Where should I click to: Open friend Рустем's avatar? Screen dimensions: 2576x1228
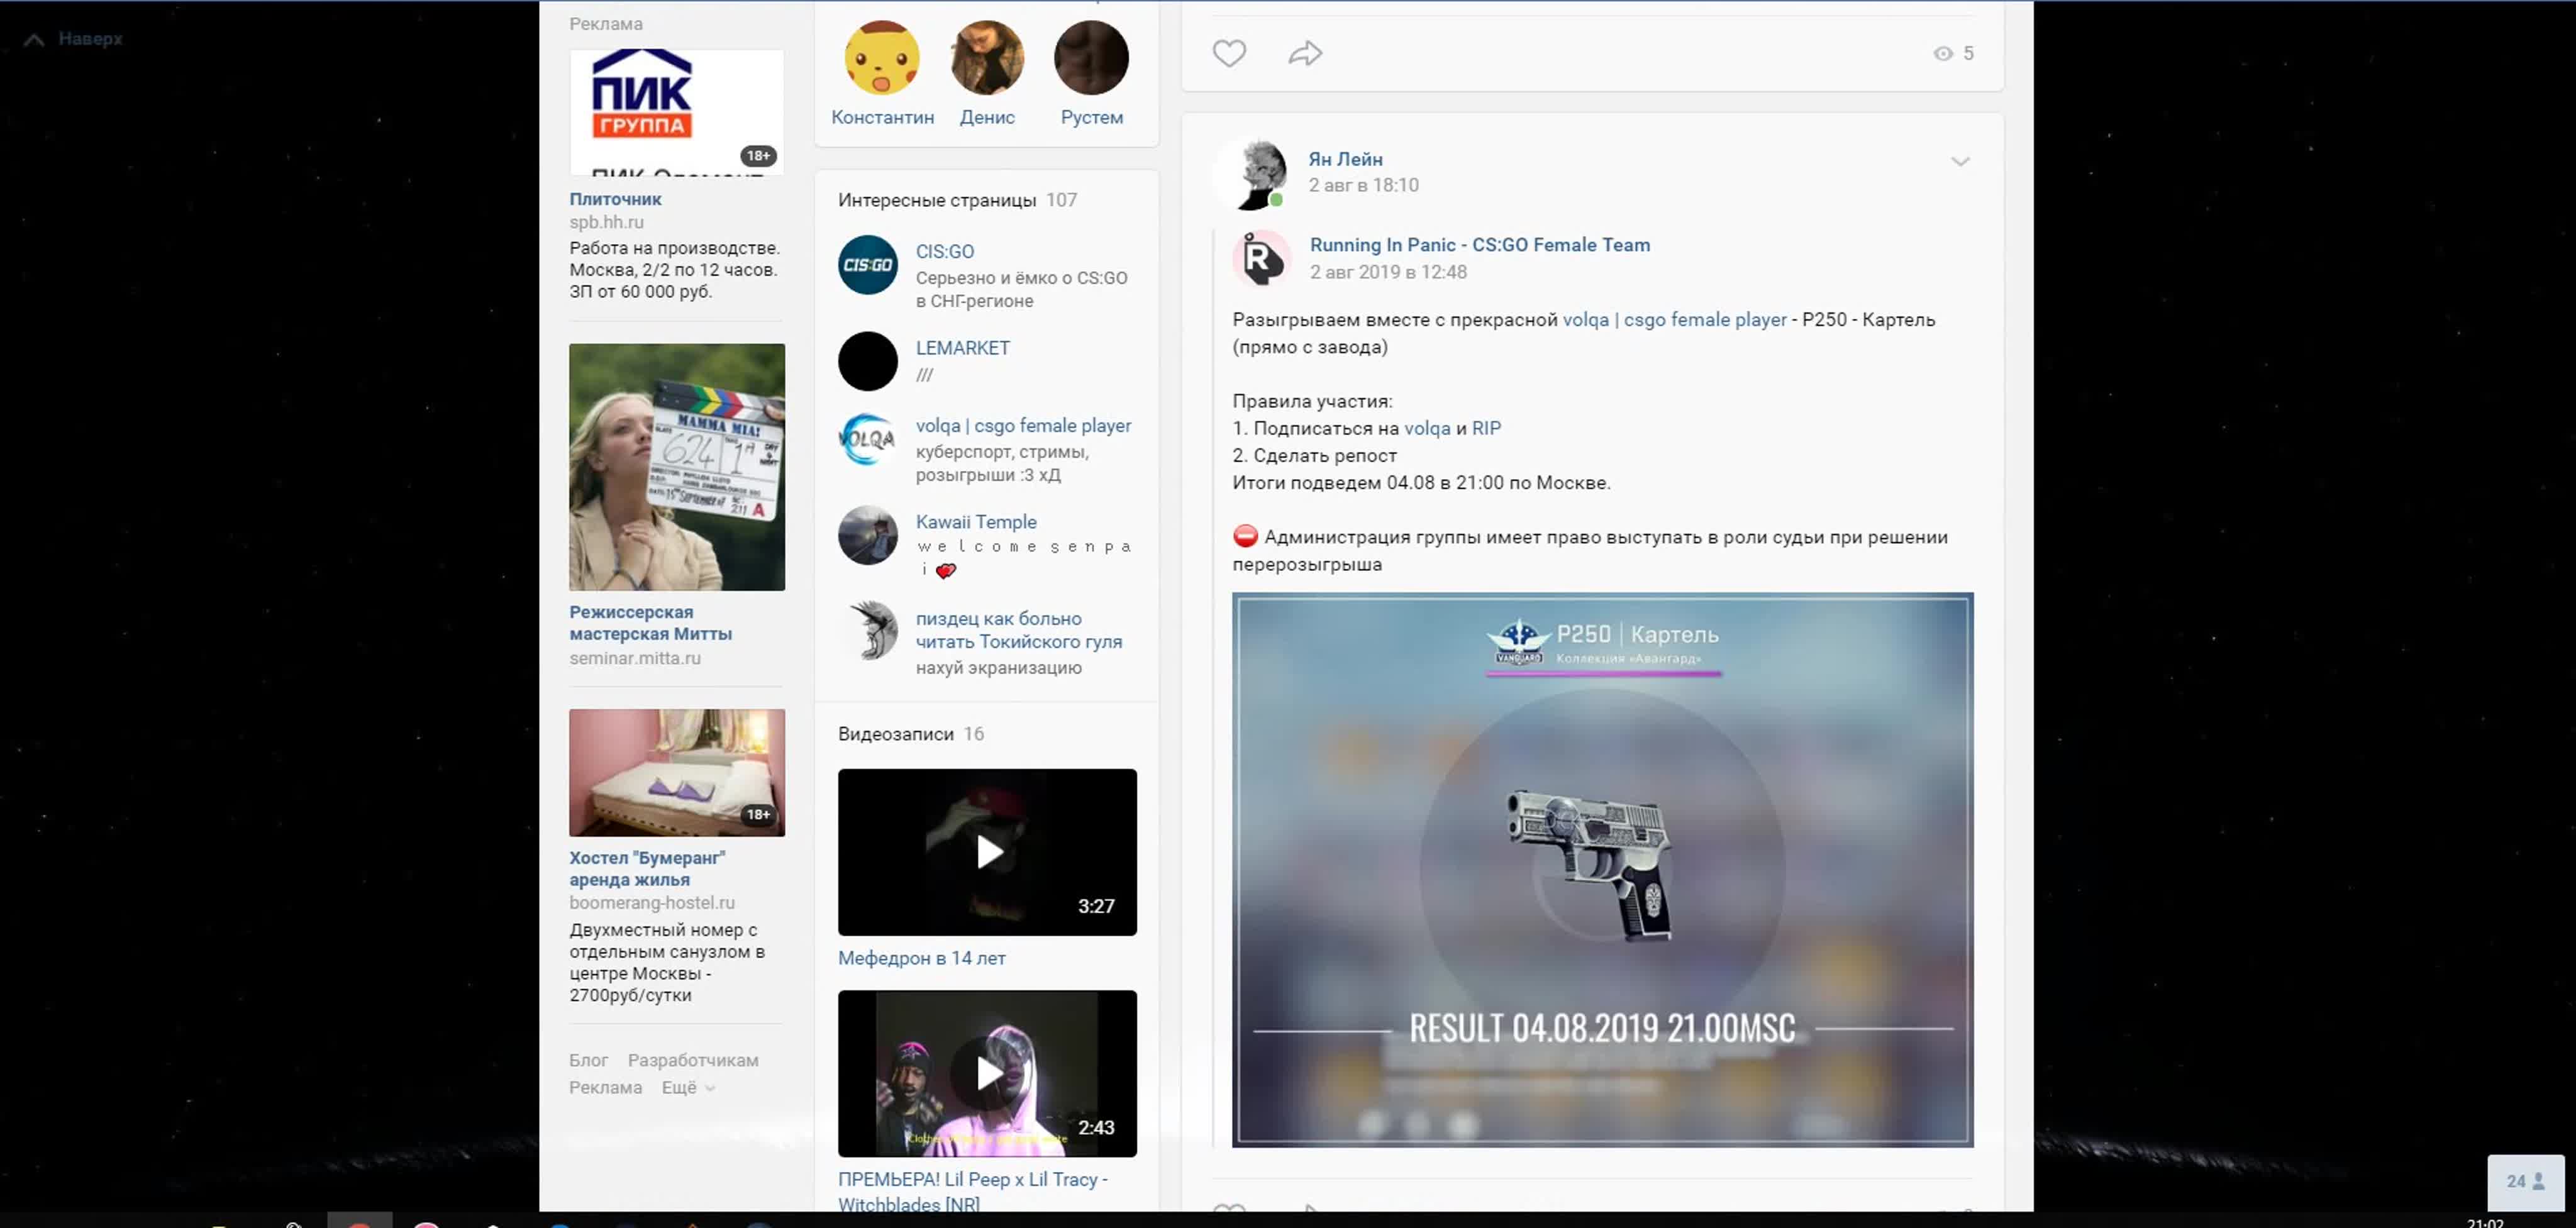click(x=1091, y=58)
